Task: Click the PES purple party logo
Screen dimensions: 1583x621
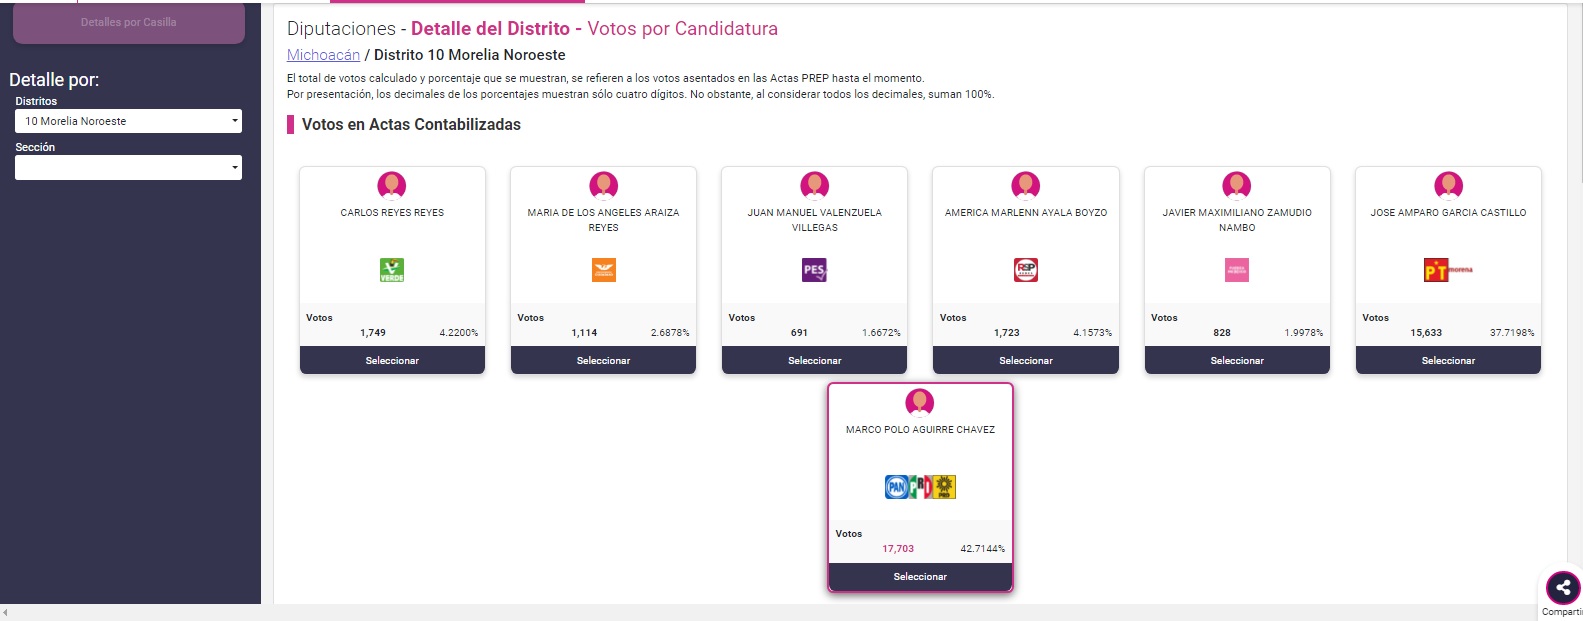Action: pyautogui.click(x=815, y=270)
